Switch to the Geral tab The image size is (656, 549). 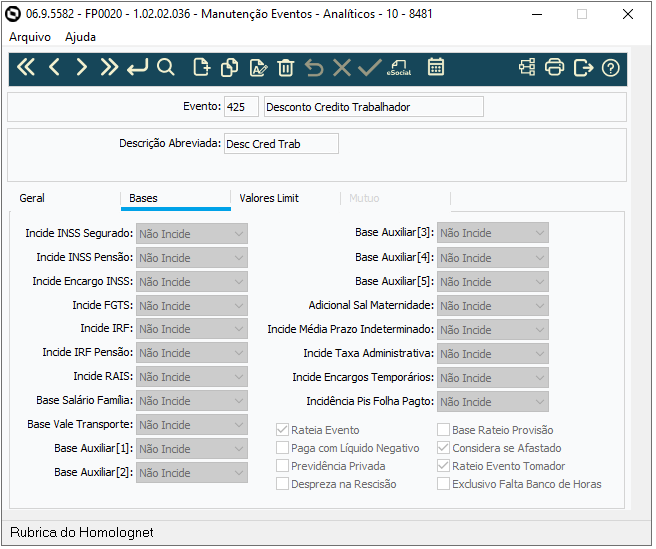(x=32, y=198)
